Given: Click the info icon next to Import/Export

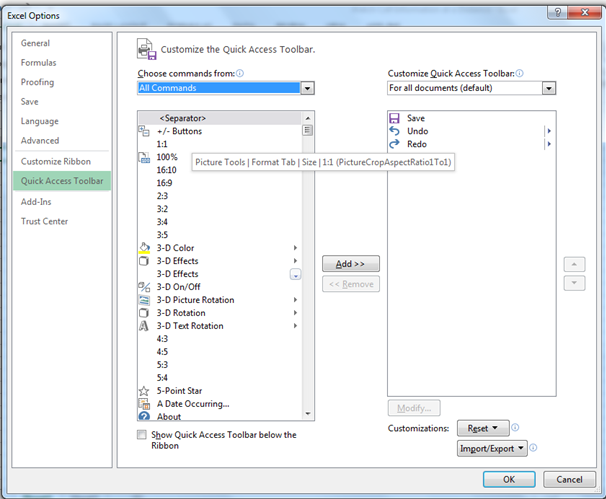Looking at the screenshot, I should click(533, 448).
